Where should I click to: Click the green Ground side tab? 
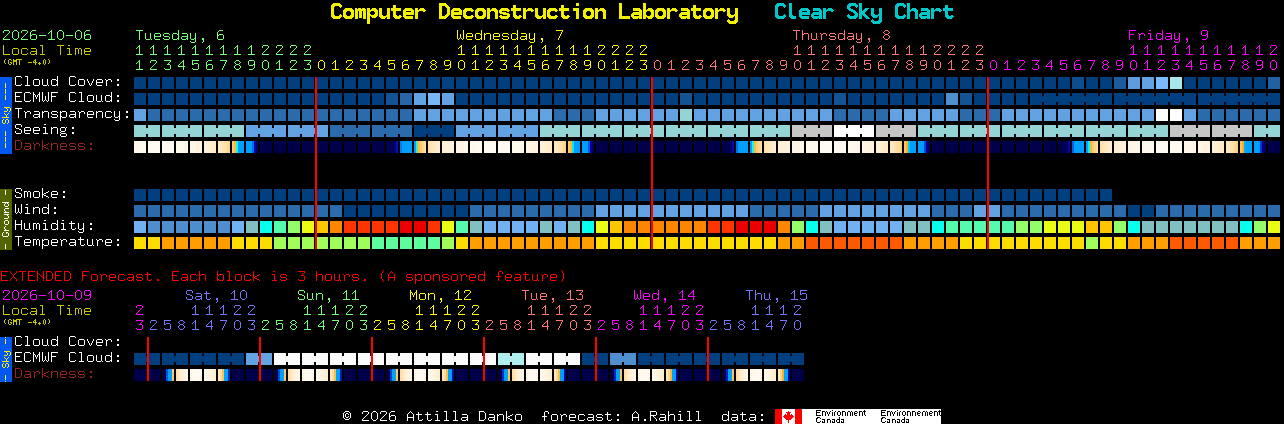point(5,218)
